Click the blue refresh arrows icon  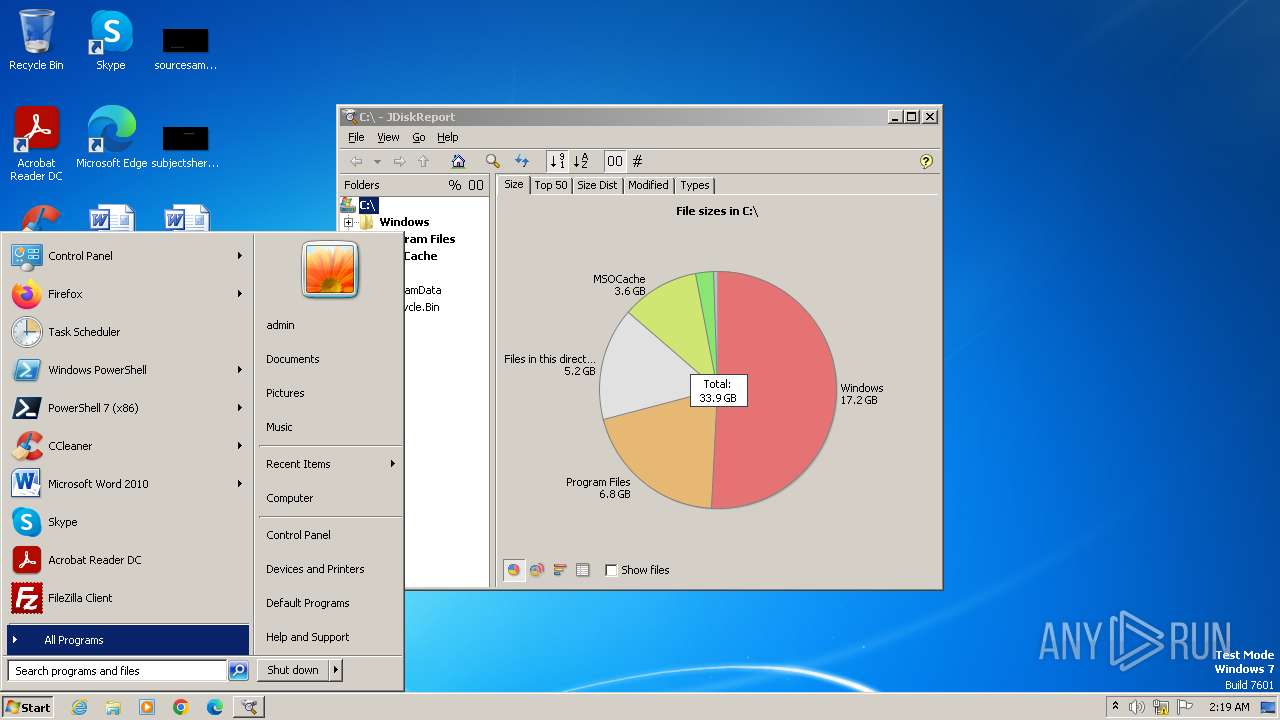click(521, 161)
